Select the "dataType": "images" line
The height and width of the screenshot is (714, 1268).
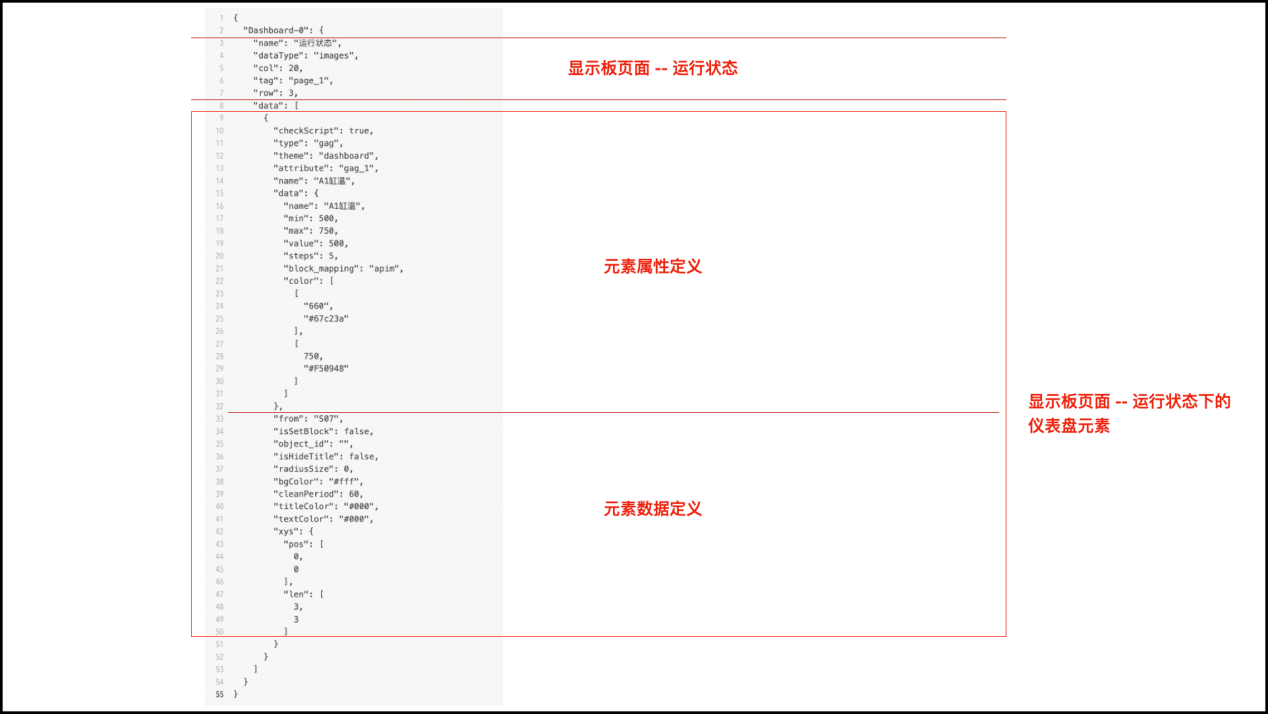(305, 56)
